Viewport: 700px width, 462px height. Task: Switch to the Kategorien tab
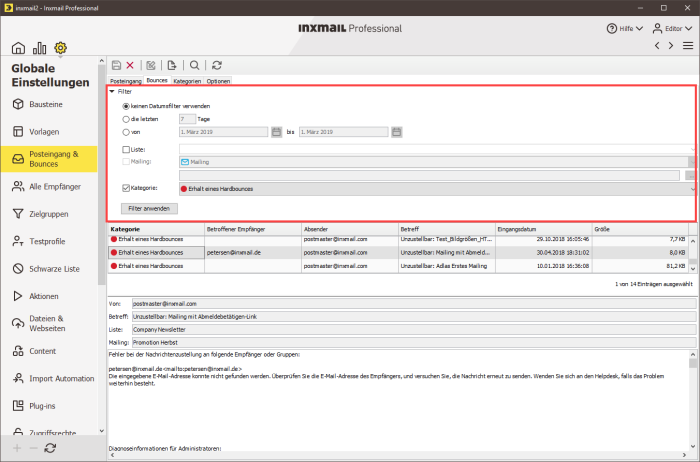click(x=187, y=81)
